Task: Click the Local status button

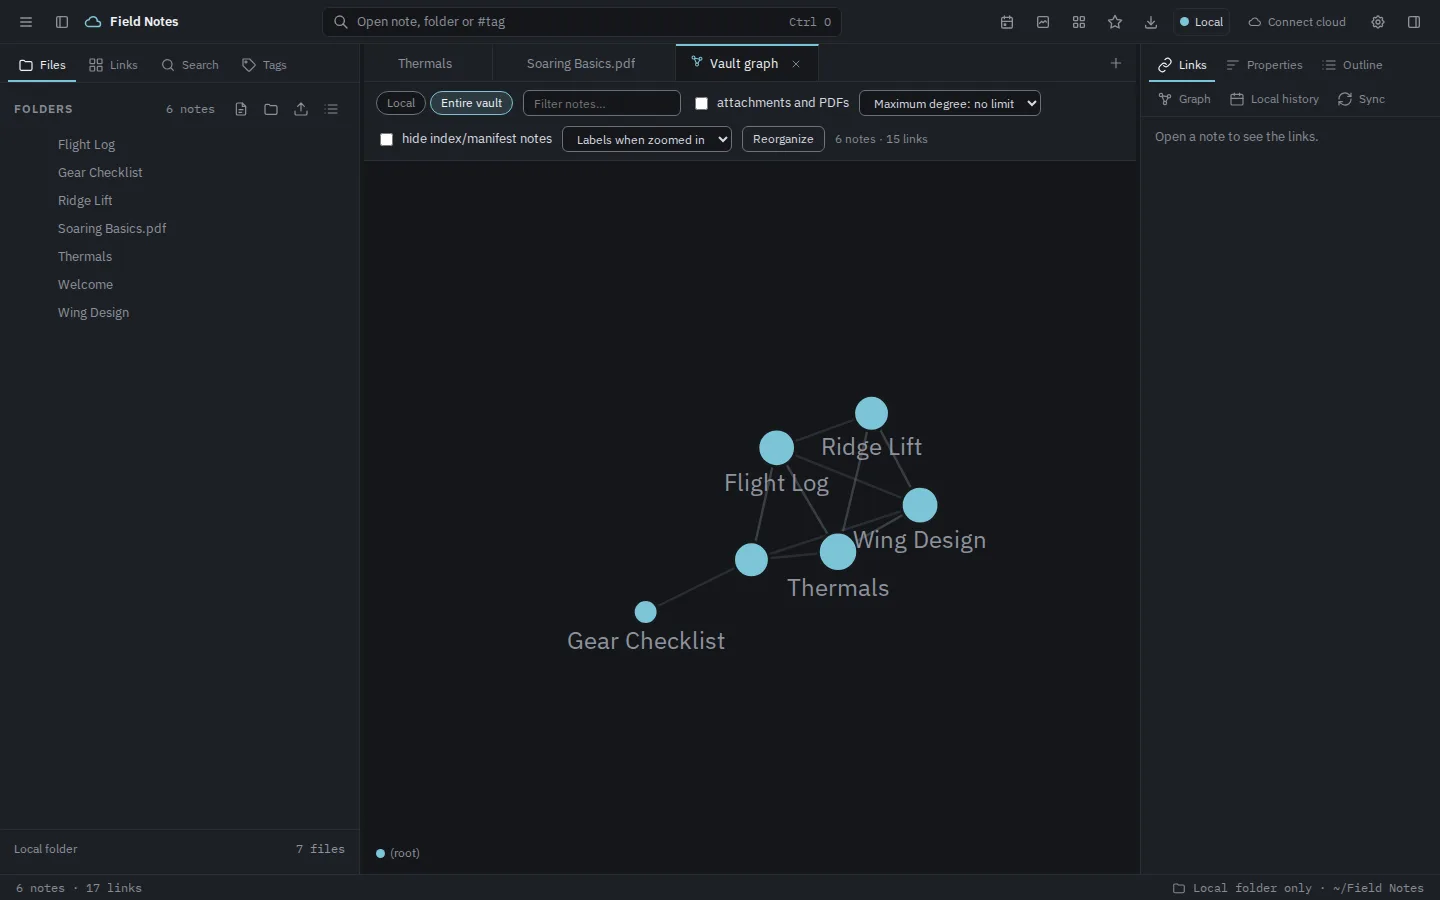Action: pos(1201,22)
